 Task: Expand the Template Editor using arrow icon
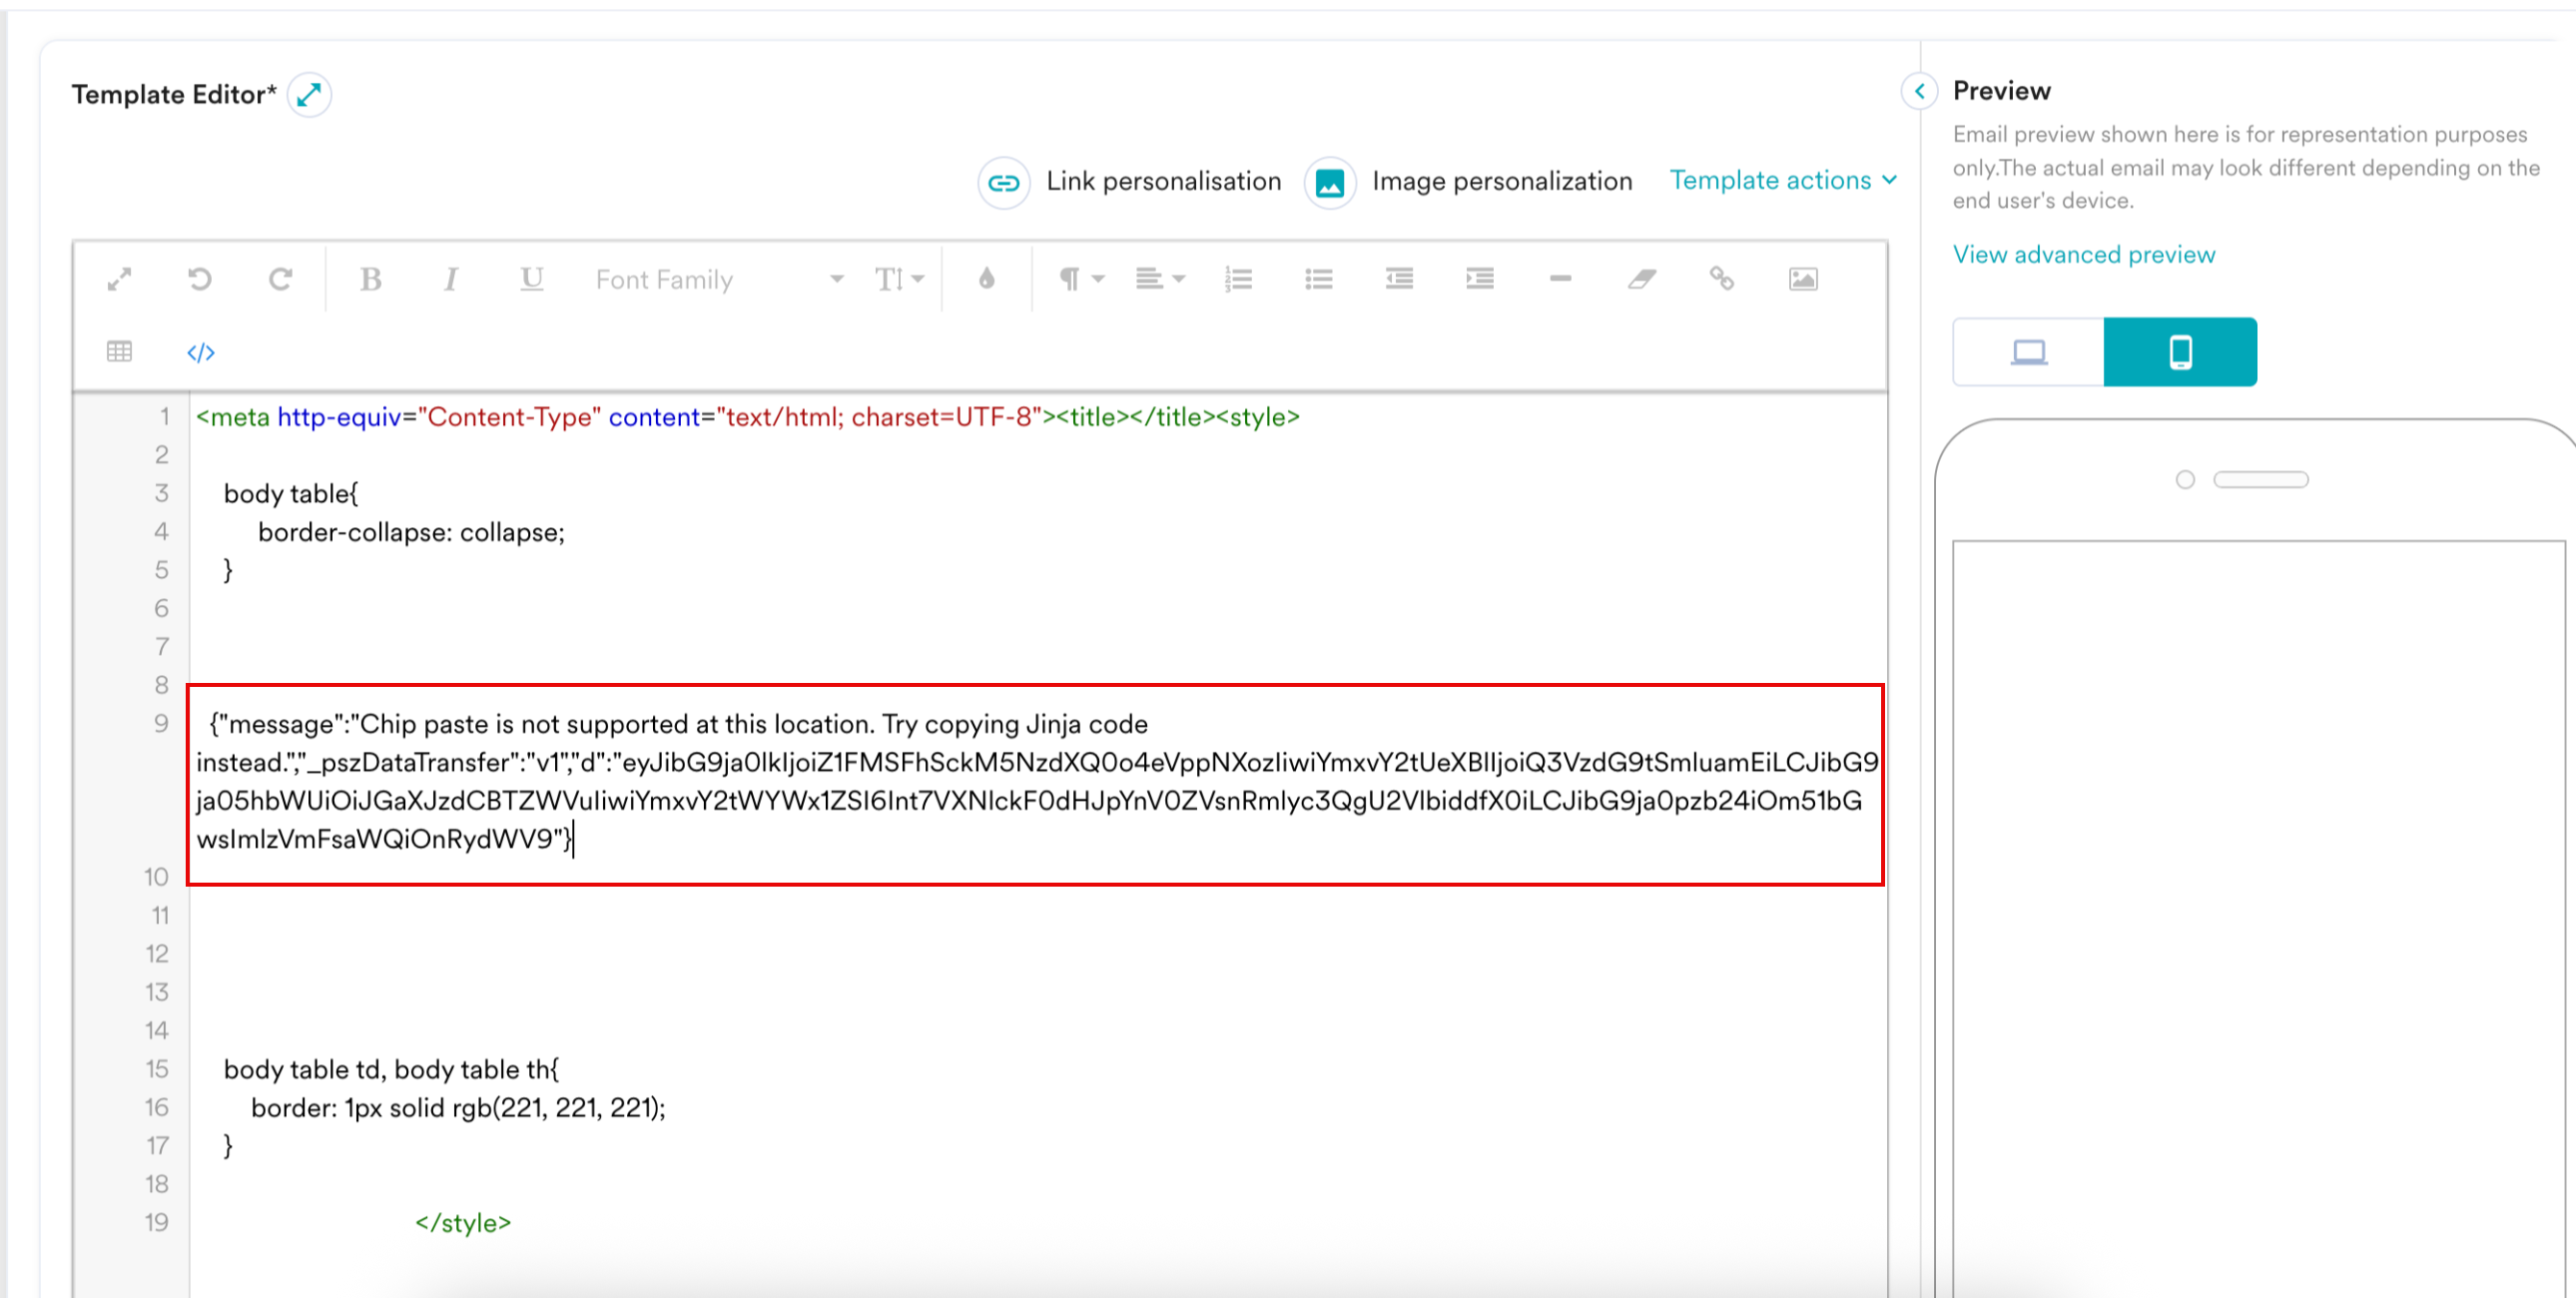click(309, 95)
